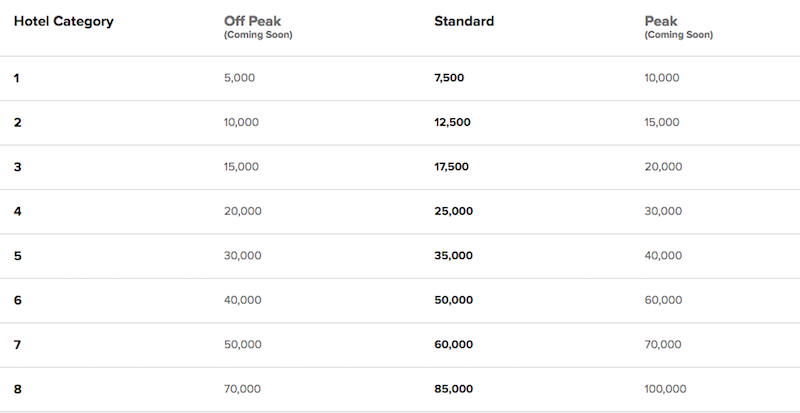Click the Category 7 Off Peak value 50,000
800x413 pixels.
(x=244, y=344)
